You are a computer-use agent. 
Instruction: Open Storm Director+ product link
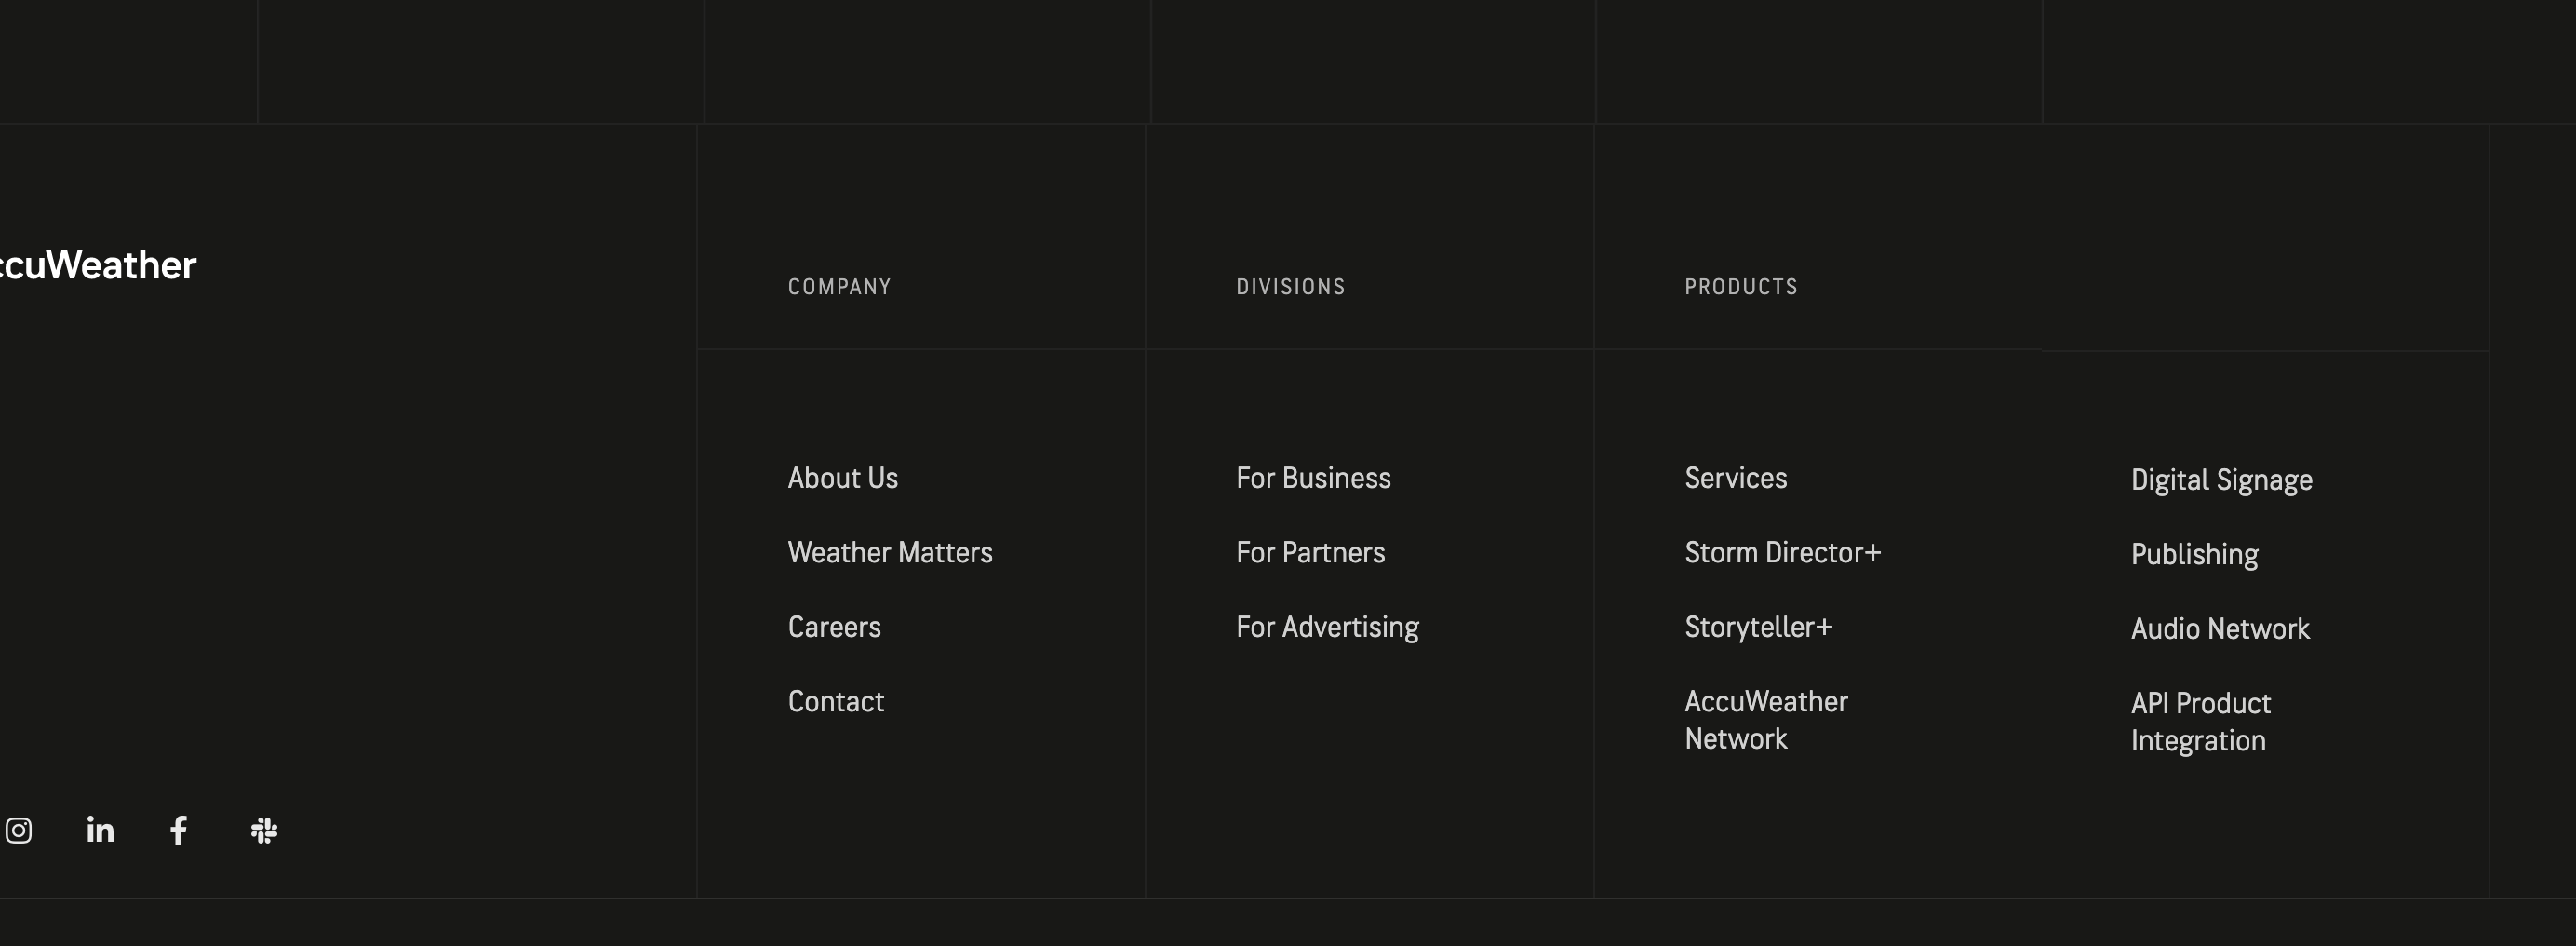pyautogui.click(x=1782, y=552)
